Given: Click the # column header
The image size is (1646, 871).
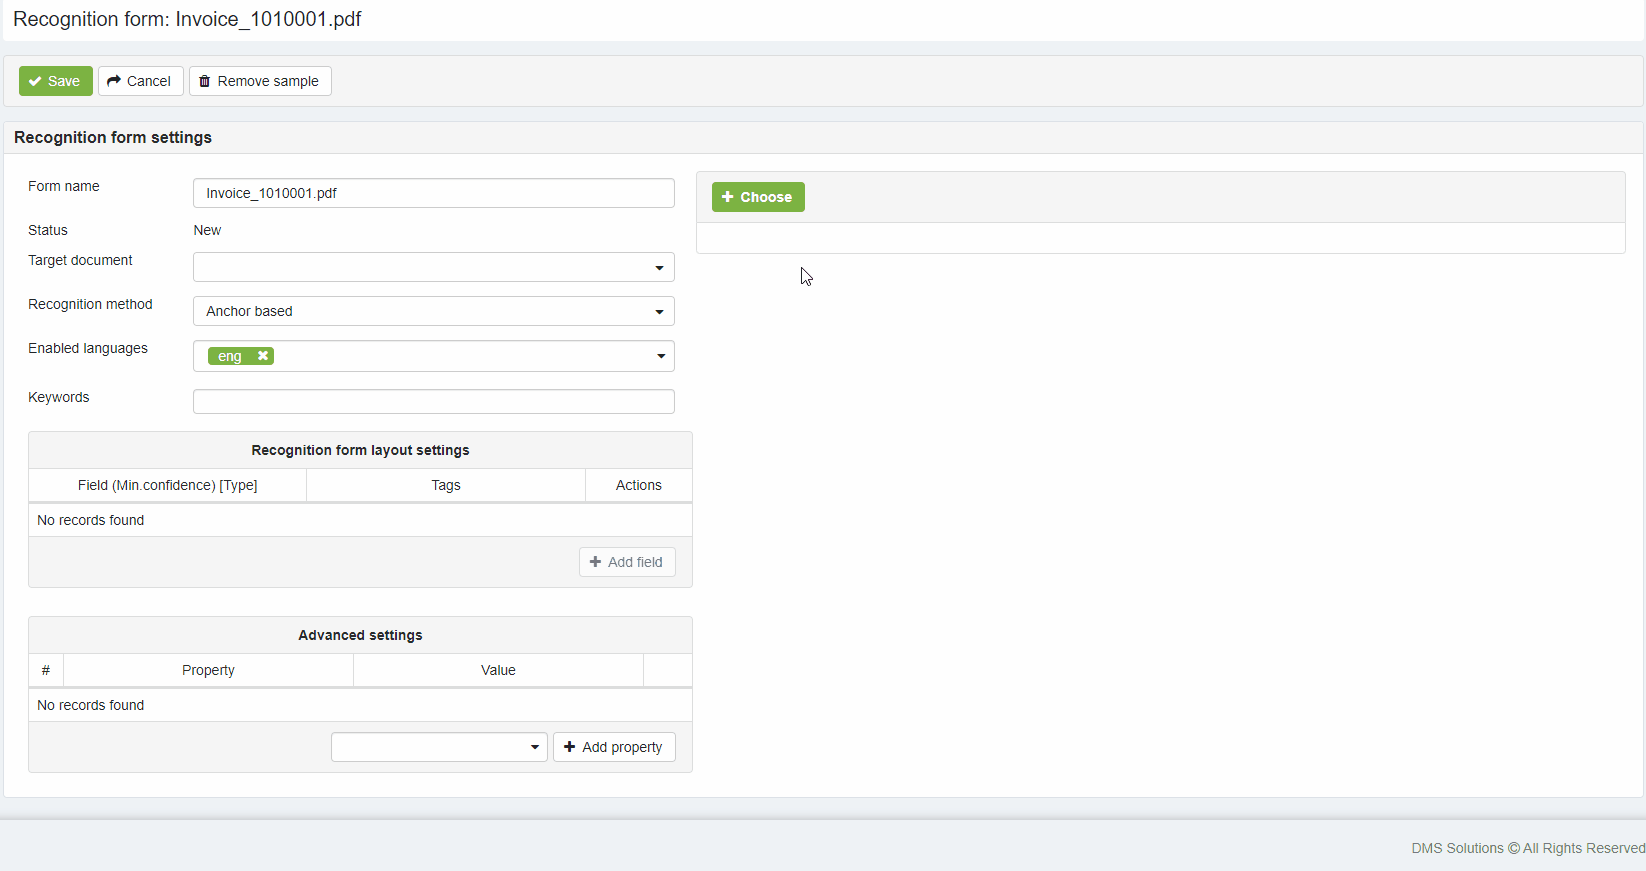Looking at the screenshot, I should click(46, 670).
